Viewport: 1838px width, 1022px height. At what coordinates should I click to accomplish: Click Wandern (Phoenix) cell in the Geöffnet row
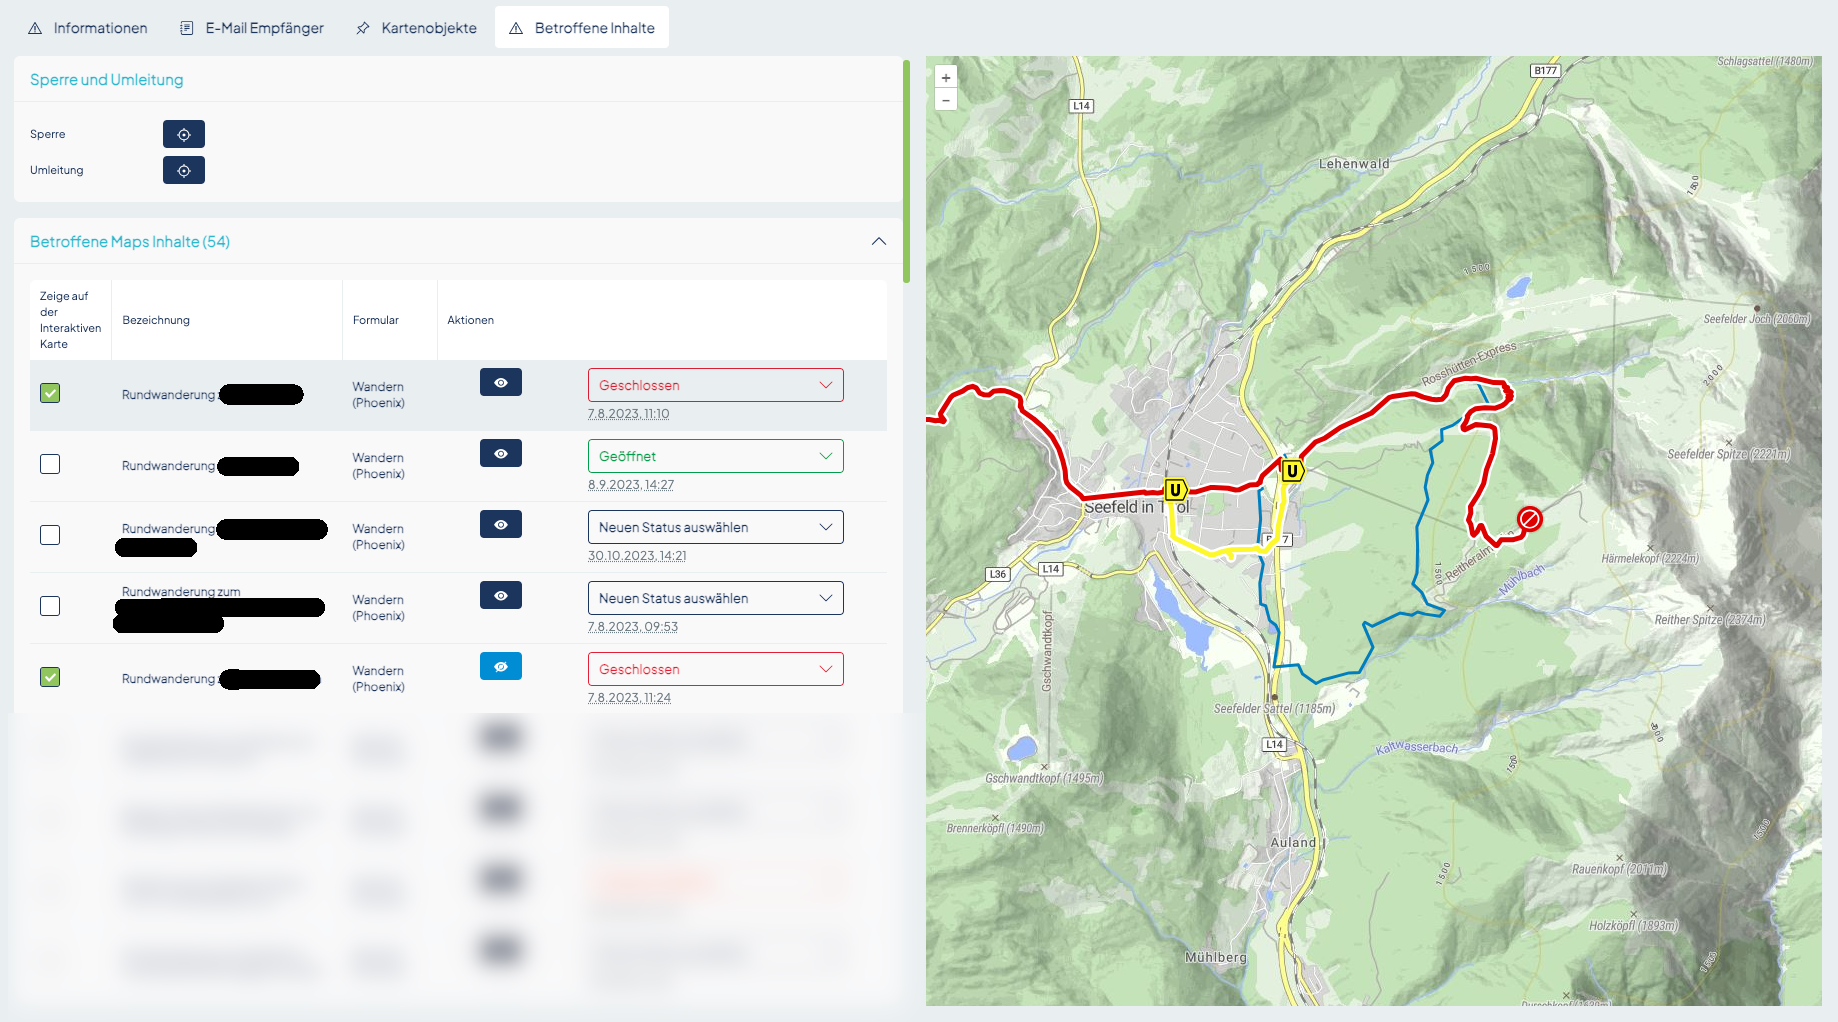click(378, 466)
